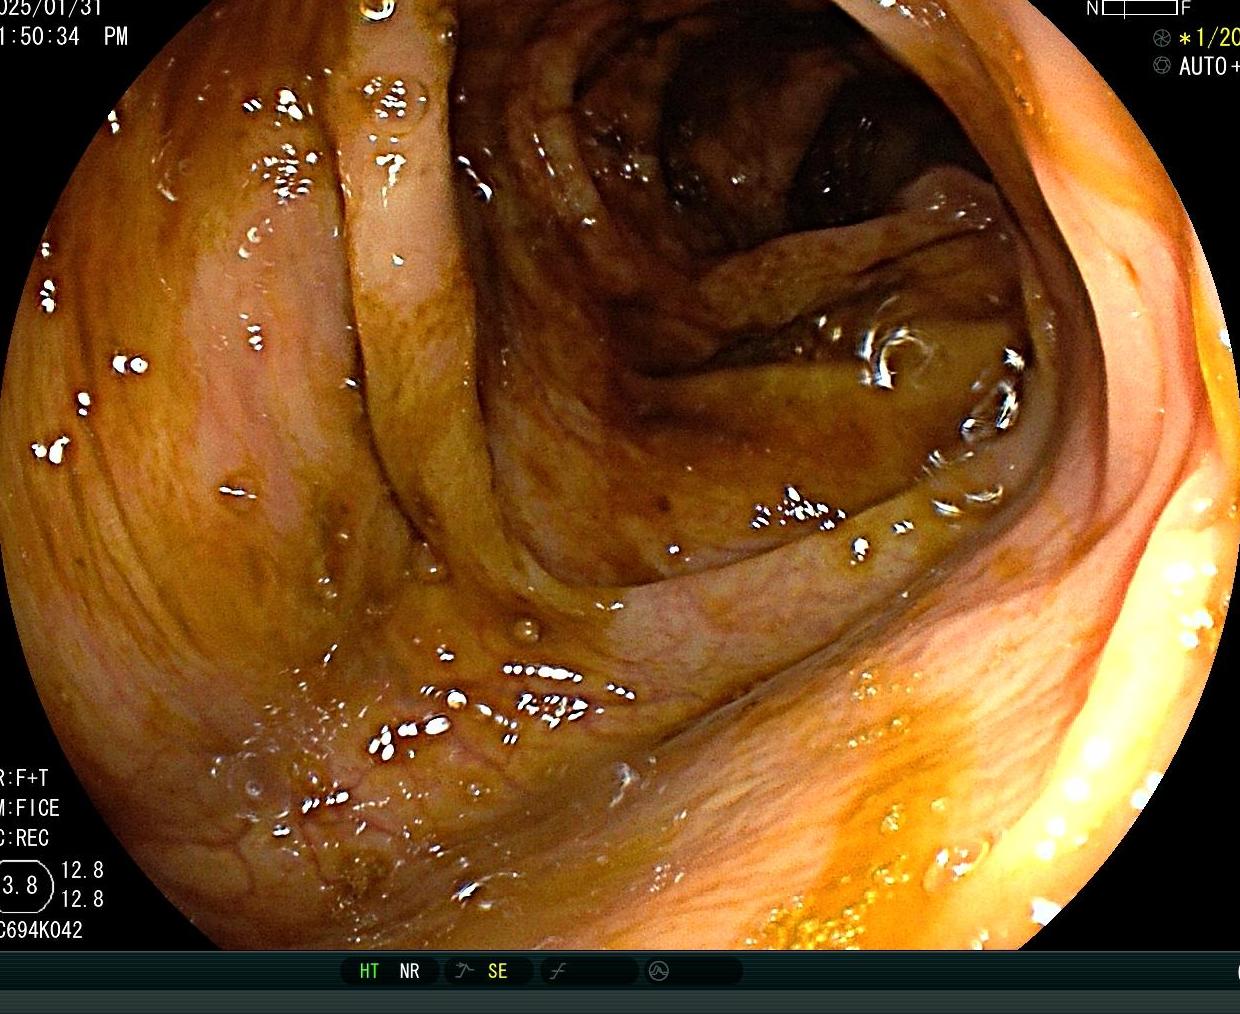Click the yellow *1/20 shutter value

coord(1209,38)
